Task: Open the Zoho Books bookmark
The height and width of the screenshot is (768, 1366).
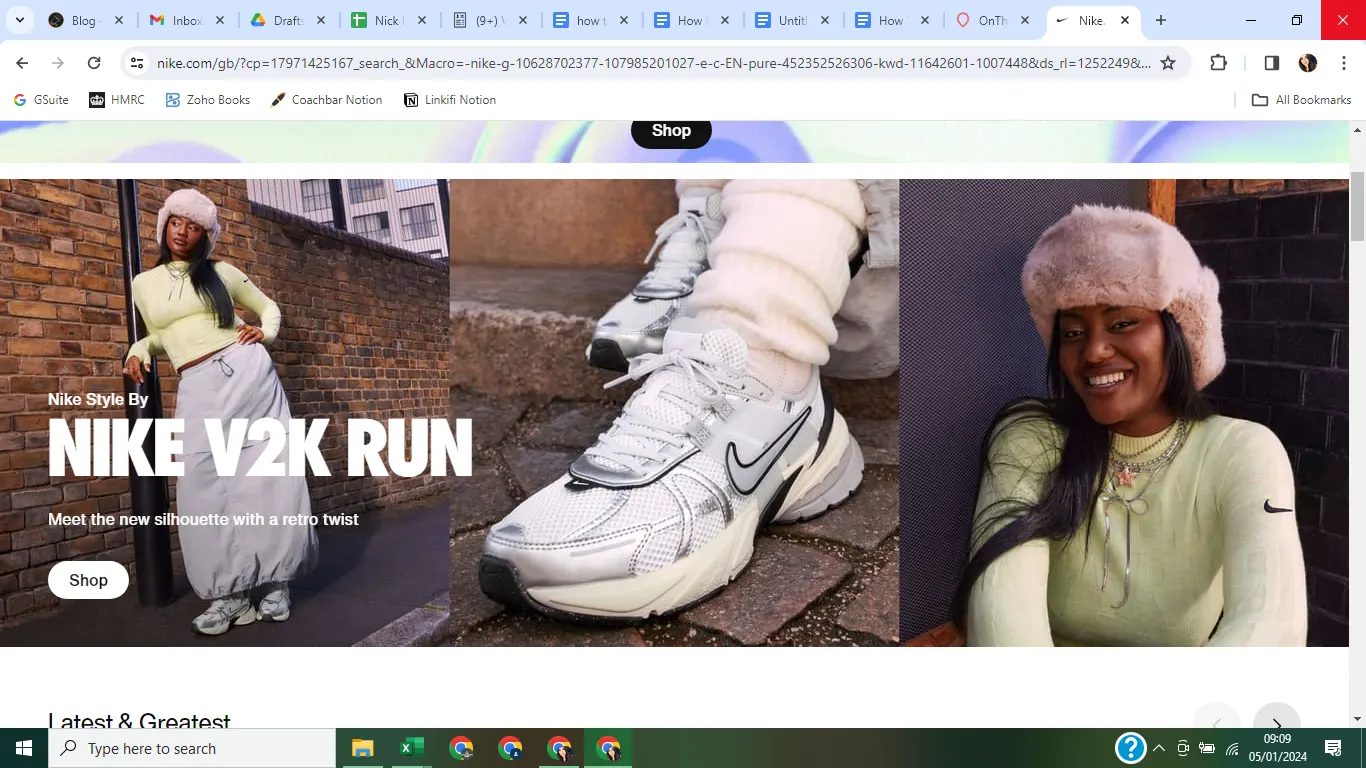Action: click(208, 100)
